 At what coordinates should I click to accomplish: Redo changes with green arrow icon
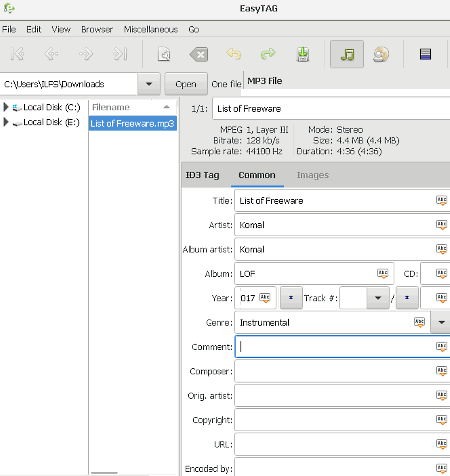coord(268,54)
